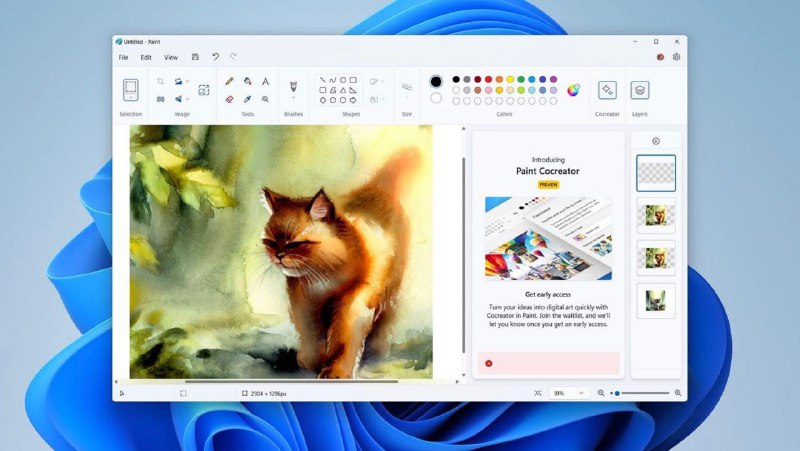
Task: Expand the Flip options arrow
Action: 187,99
